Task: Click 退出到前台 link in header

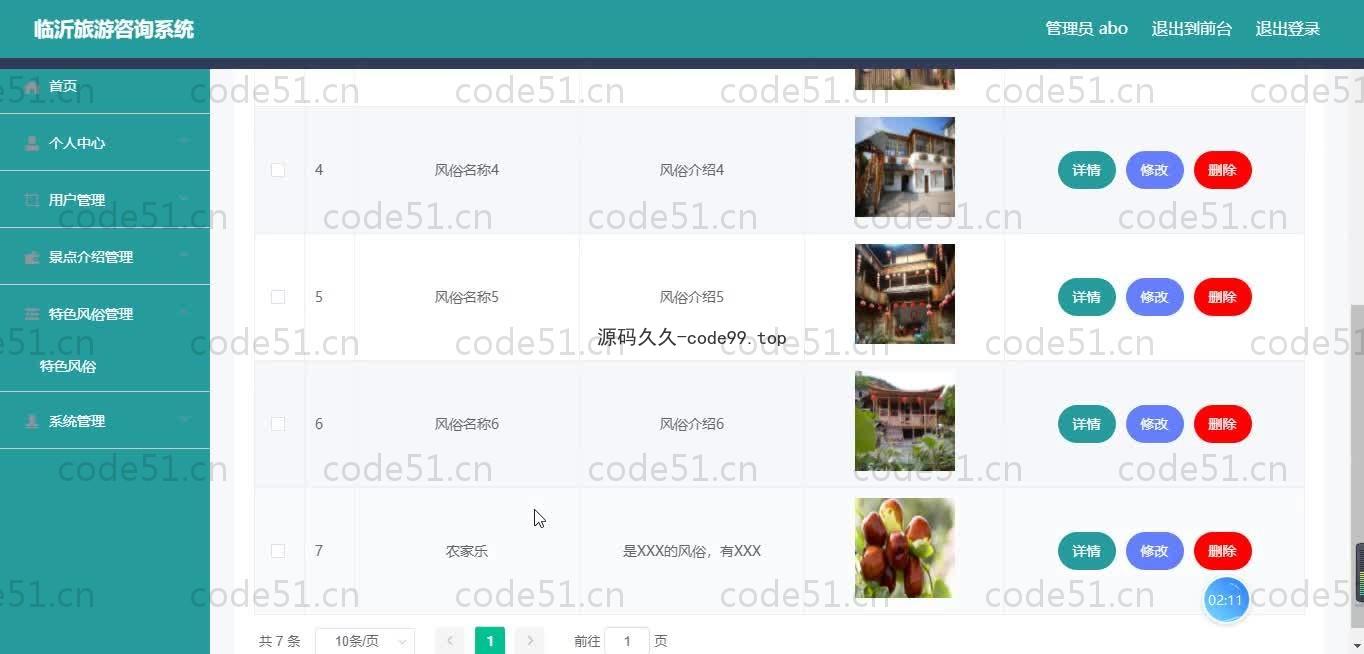Action: [1192, 29]
